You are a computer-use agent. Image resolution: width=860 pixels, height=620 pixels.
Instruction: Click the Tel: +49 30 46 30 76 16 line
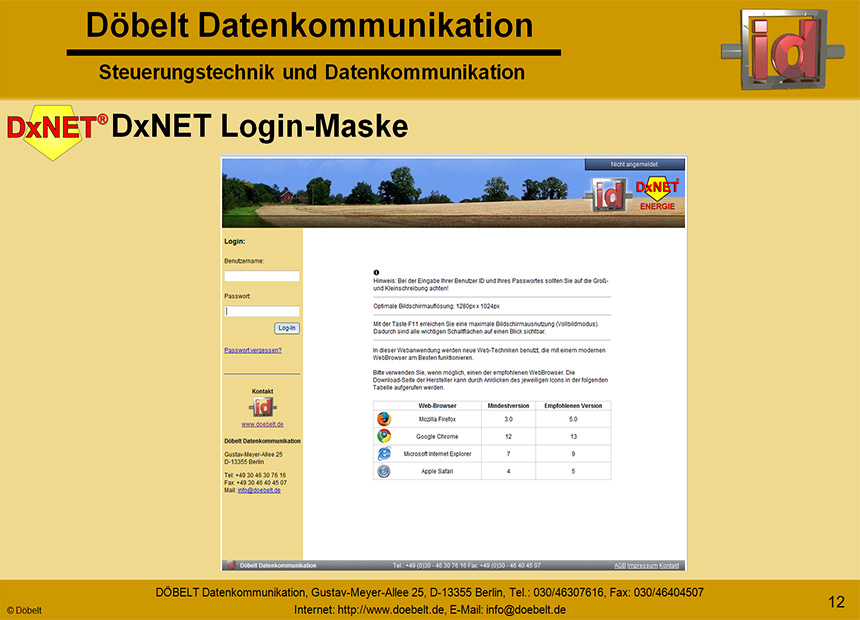(255, 475)
